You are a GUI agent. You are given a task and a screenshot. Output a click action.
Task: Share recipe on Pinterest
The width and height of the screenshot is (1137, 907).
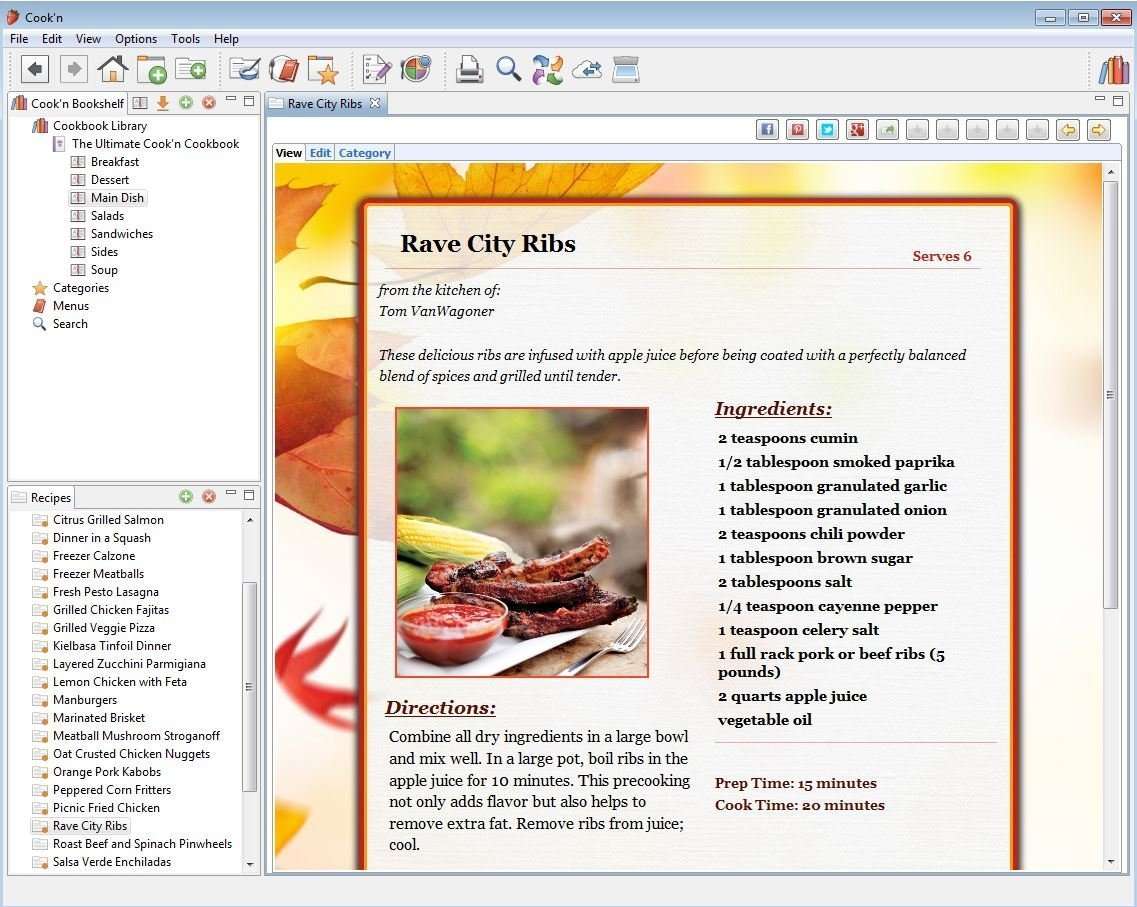[797, 129]
